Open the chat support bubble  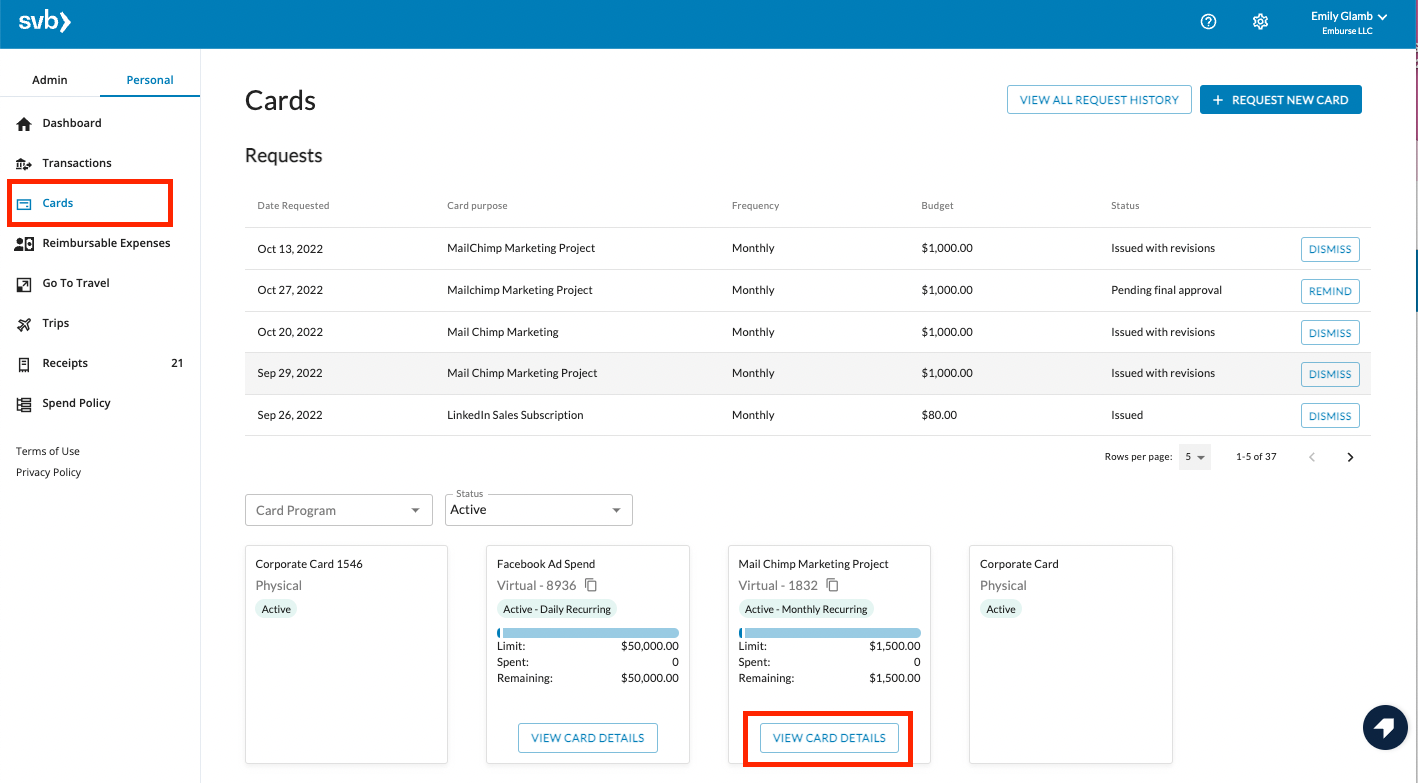(x=1385, y=727)
